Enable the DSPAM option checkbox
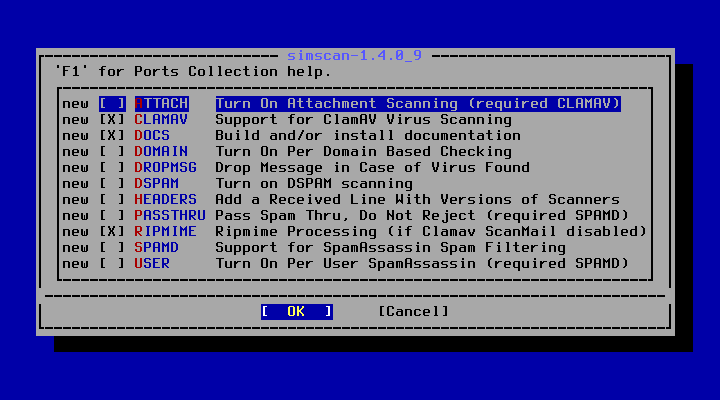The image size is (720, 400). (112, 184)
